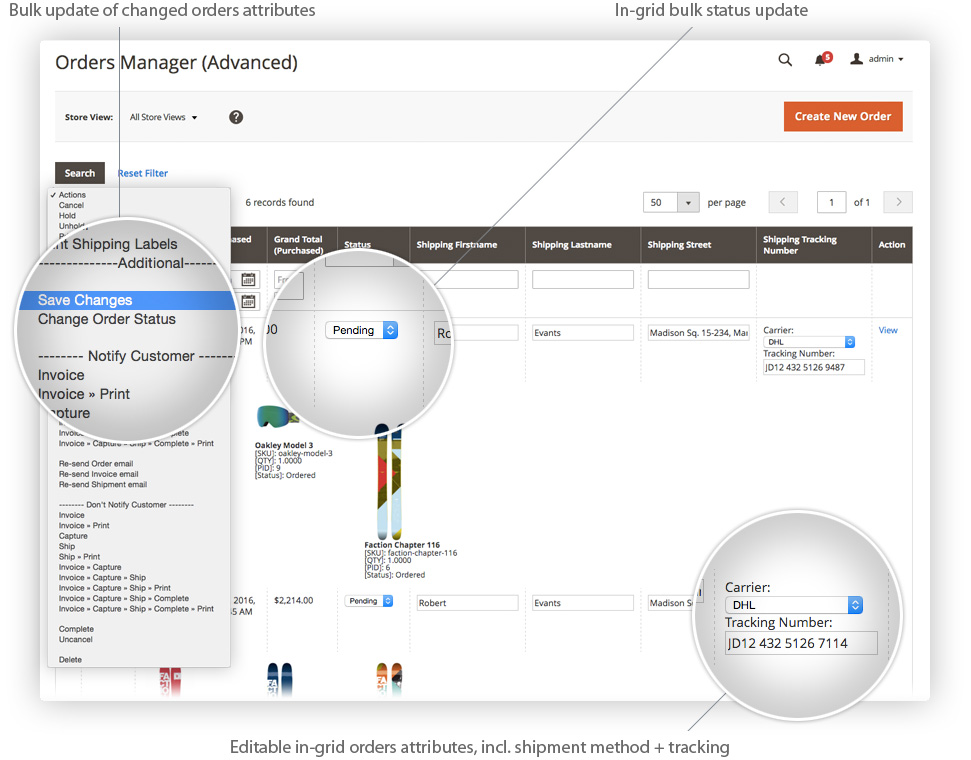This screenshot has height=760, width=971.
Task: Click the Shipping Street filter field
Action: (699, 279)
